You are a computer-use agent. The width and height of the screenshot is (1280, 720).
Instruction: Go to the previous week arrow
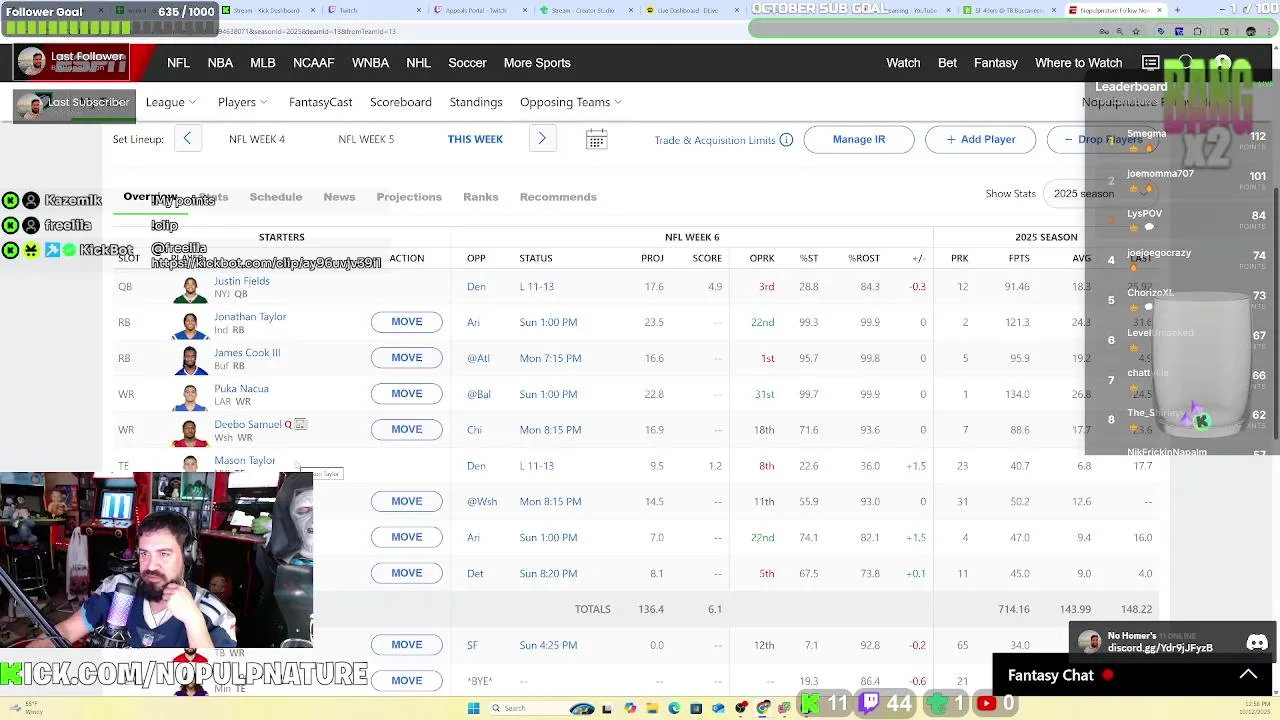(x=187, y=139)
